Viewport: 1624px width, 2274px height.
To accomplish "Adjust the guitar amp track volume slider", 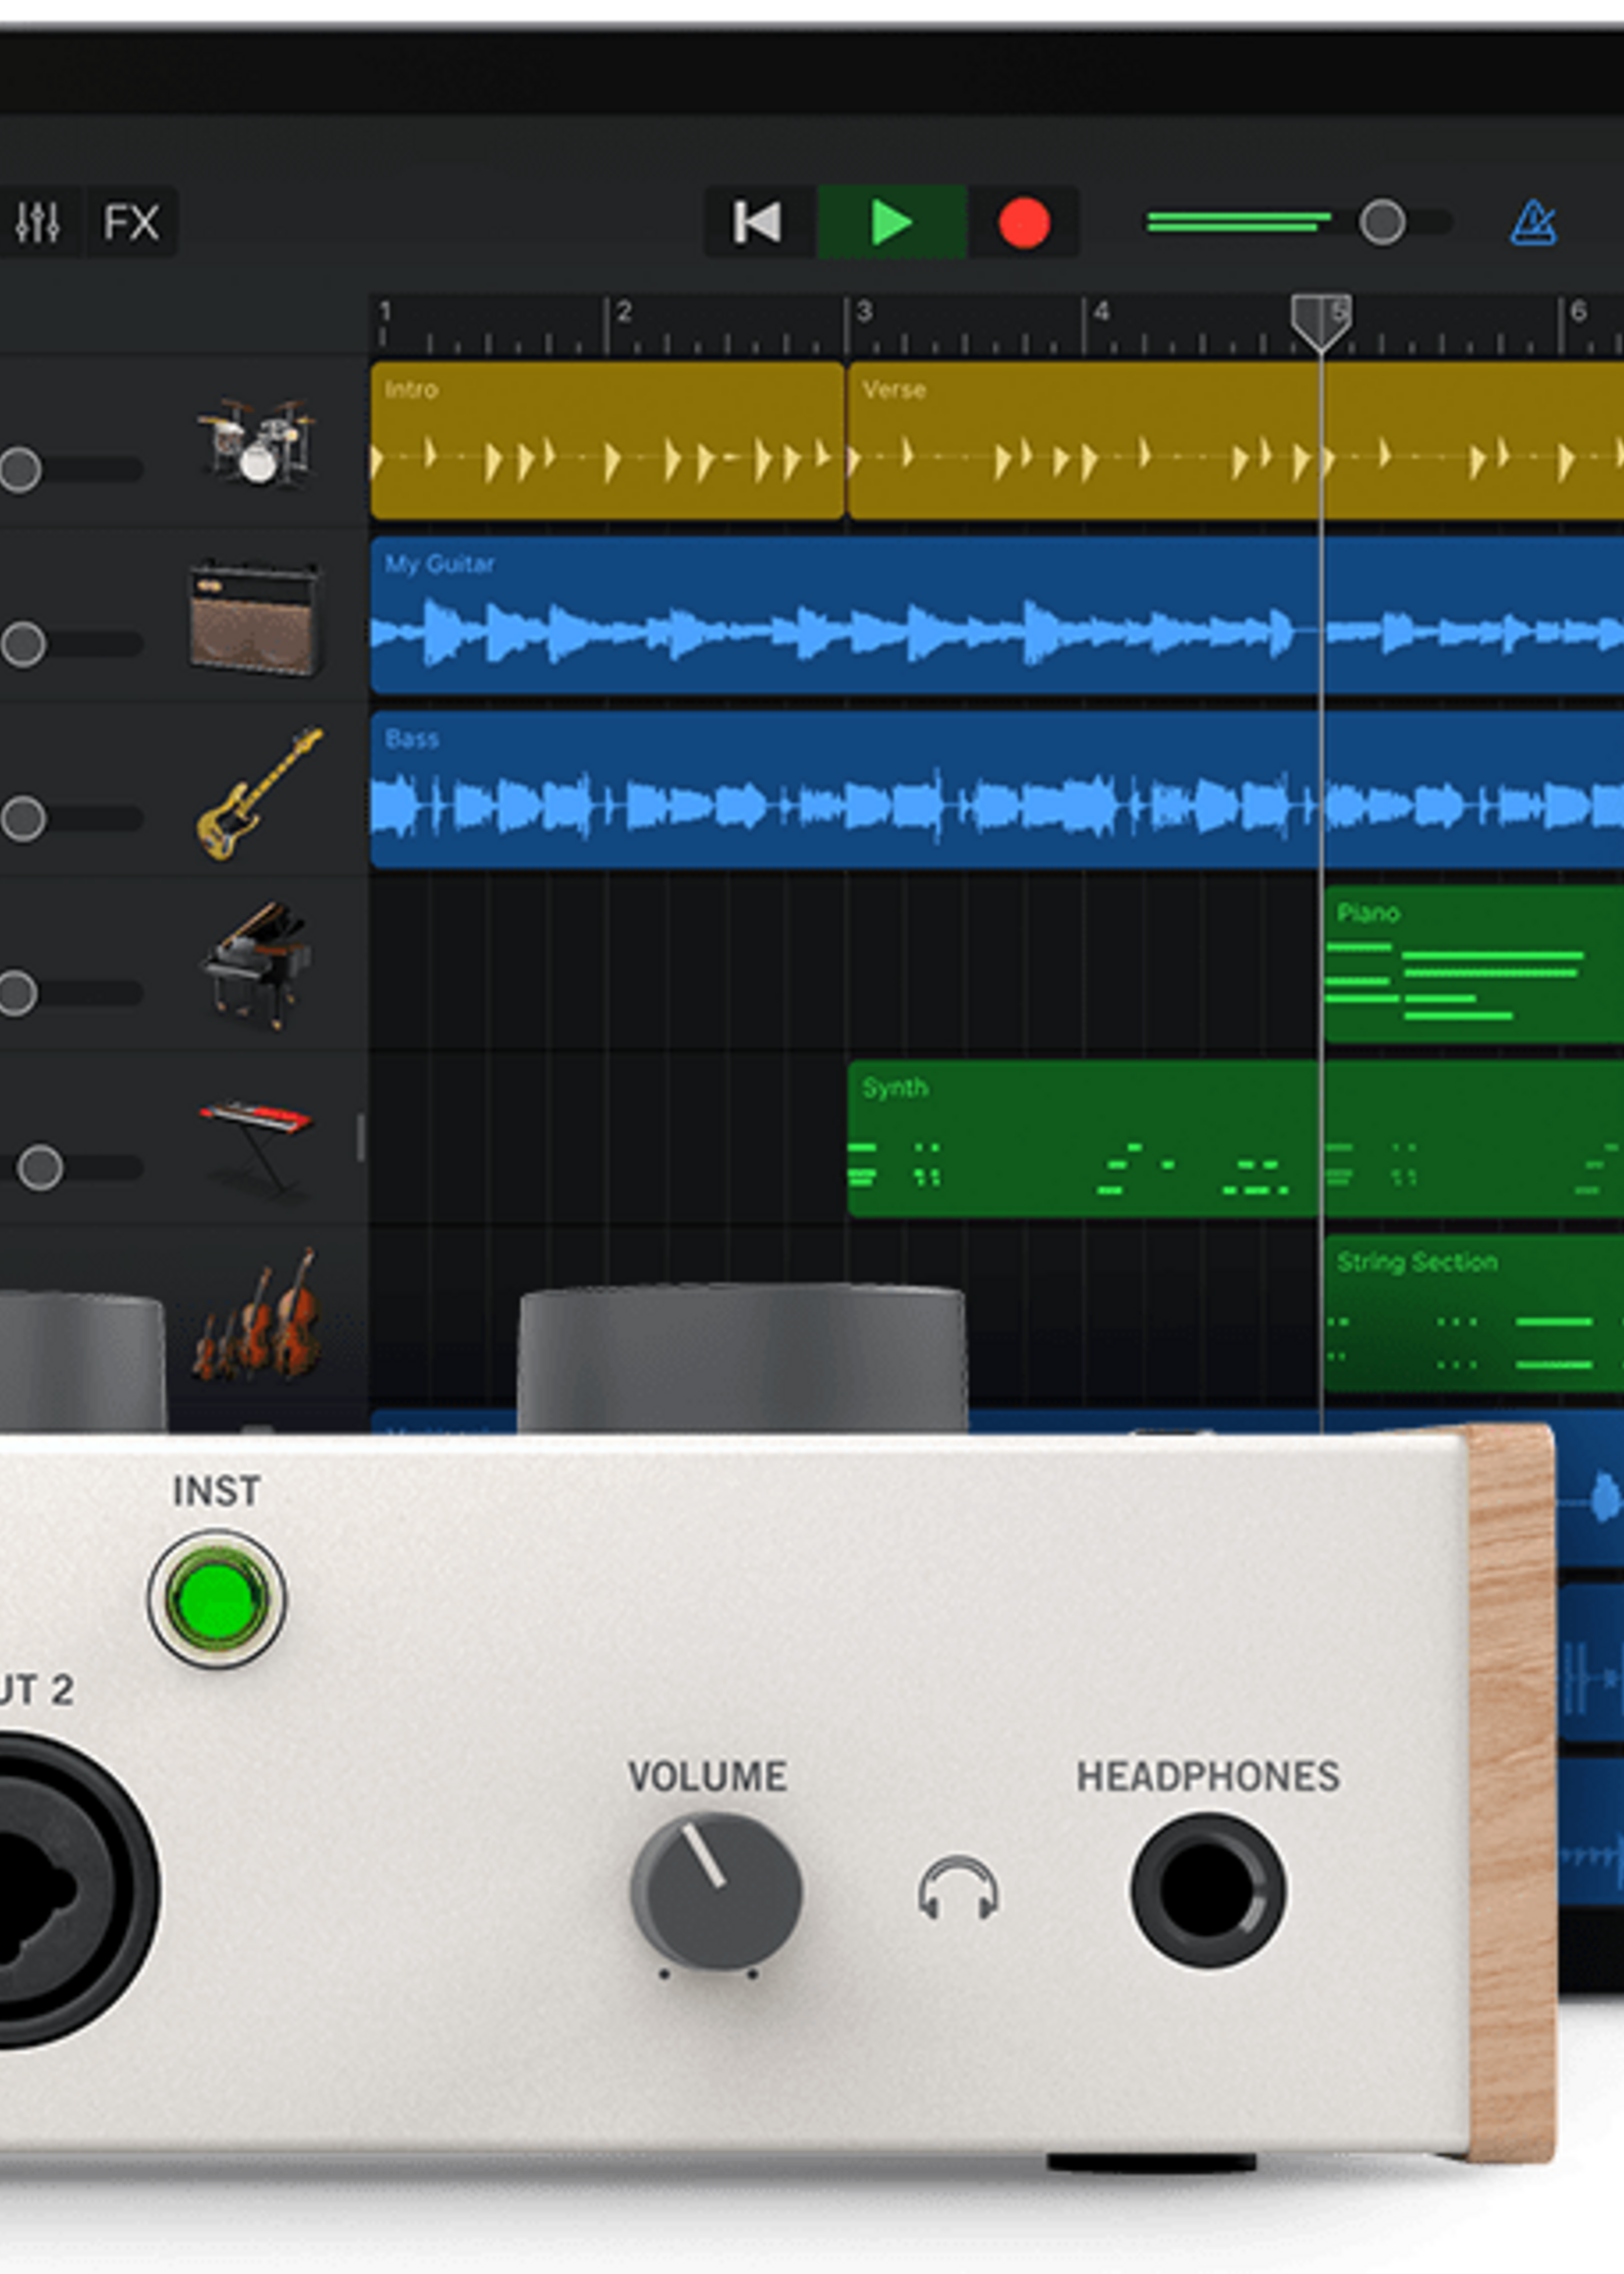I will (x=23, y=644).
